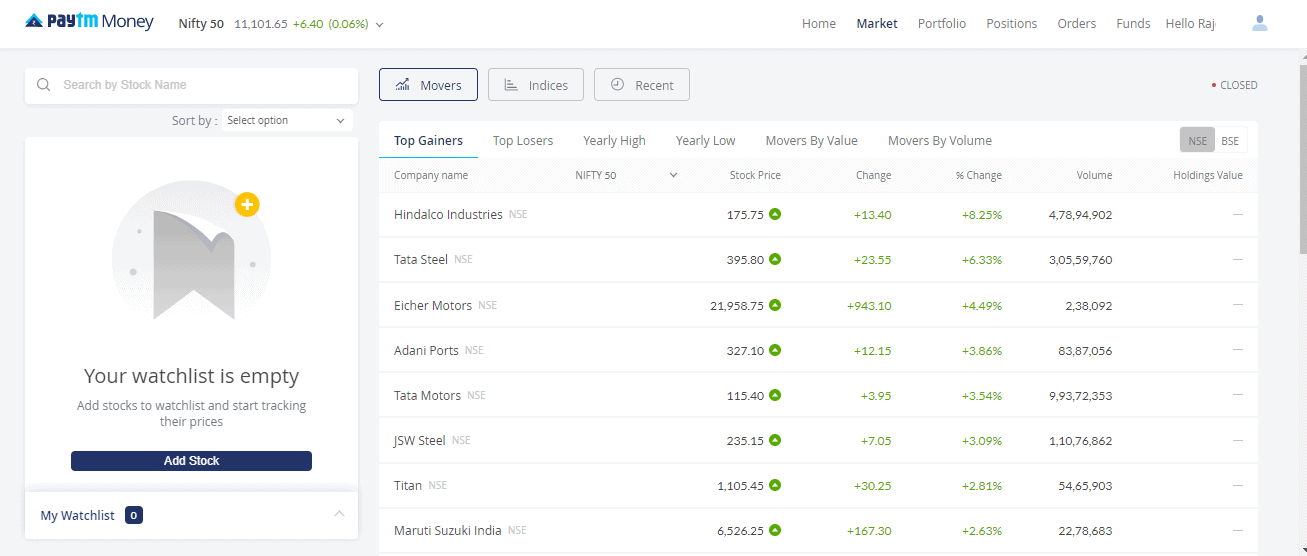Focus the Search by Stock Name field
Viewport: 1307px width, 556px height.
point(200,85)
